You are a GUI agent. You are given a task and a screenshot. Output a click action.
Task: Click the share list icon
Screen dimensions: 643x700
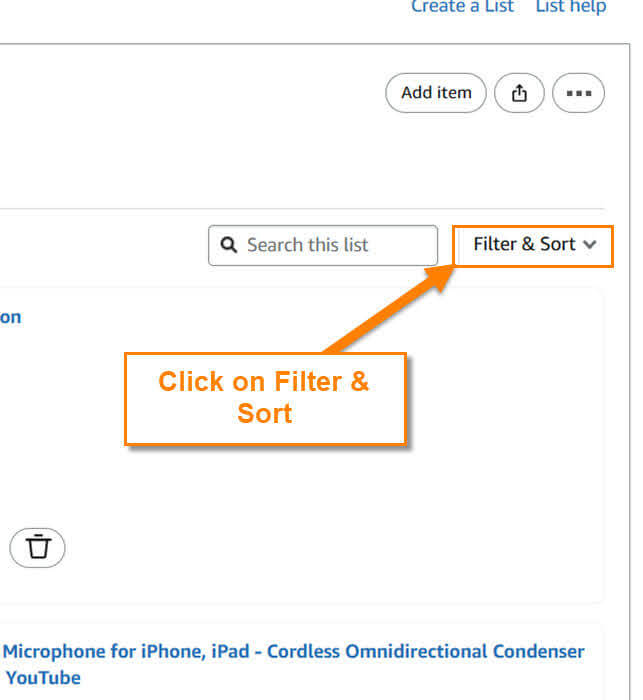pyautogui.click(x=519, y=93)
